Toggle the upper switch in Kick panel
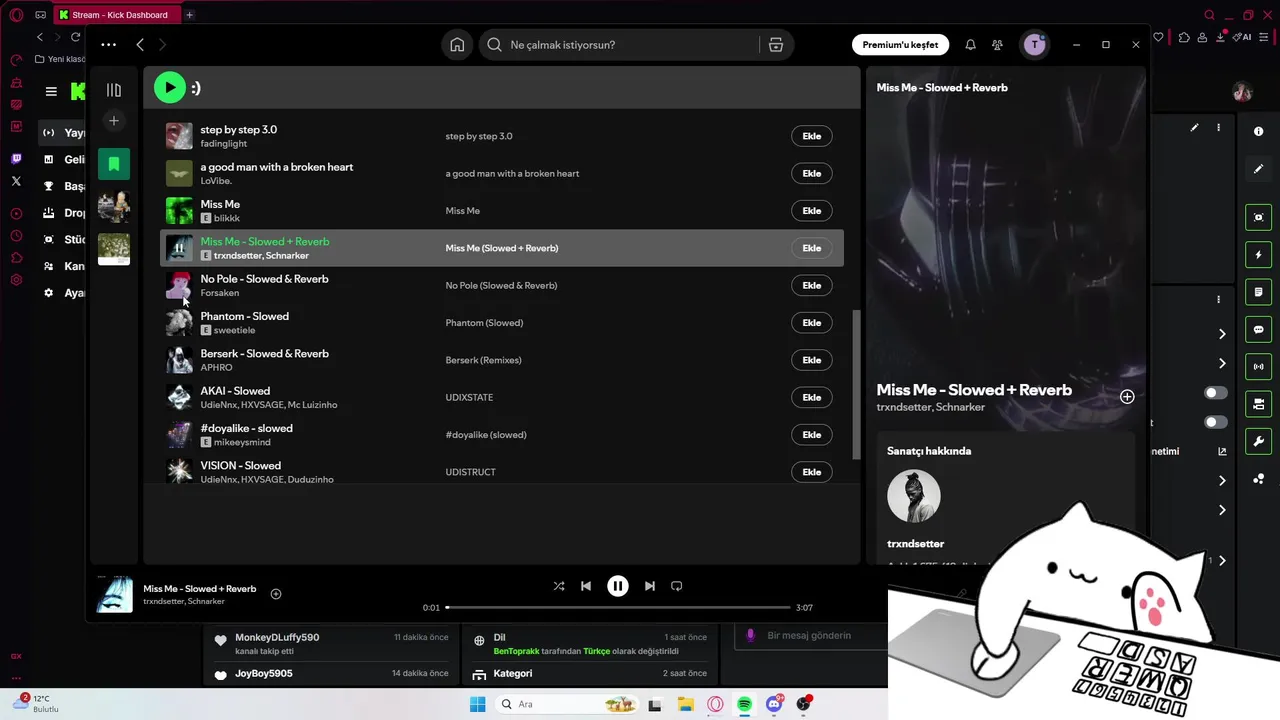This screenshot has width=1280, height=720. (1216, 393)
